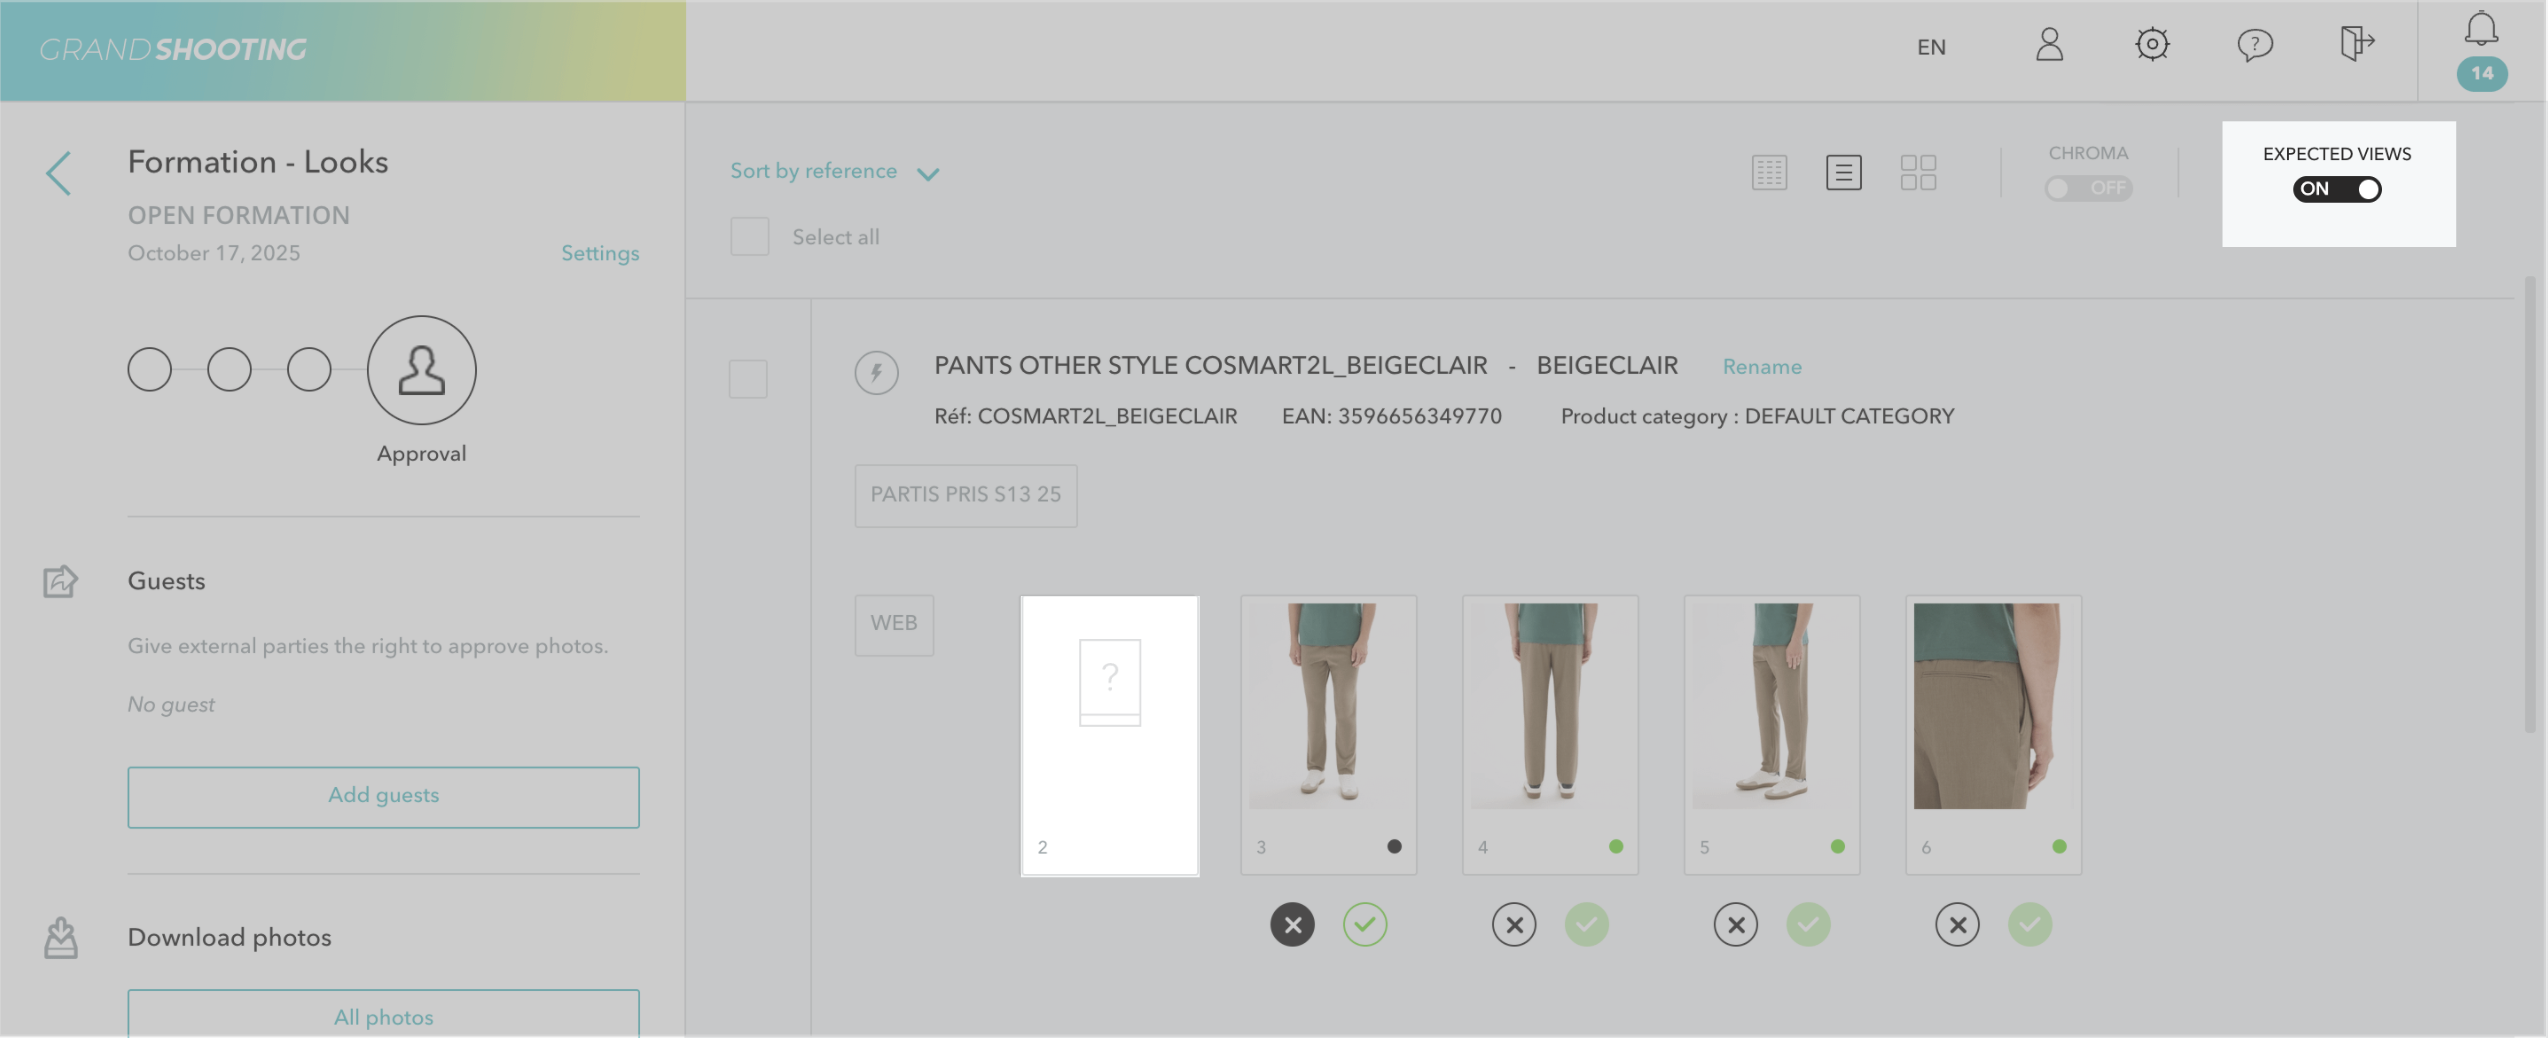Click the Guests share icon
2548x1038 pixels.
click(x=60, y=581)
